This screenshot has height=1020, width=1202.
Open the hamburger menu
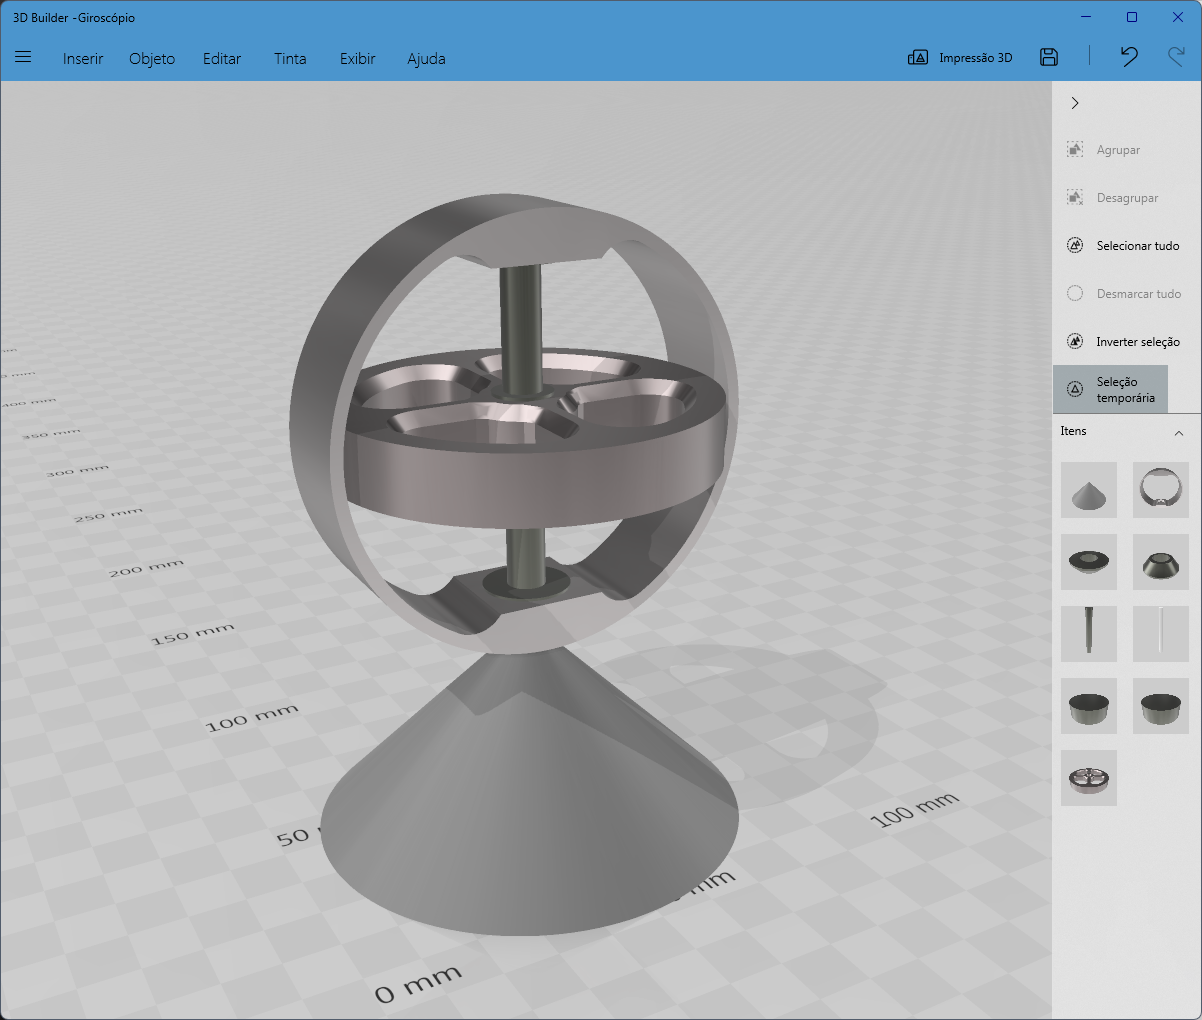click(x=22, y=57)
